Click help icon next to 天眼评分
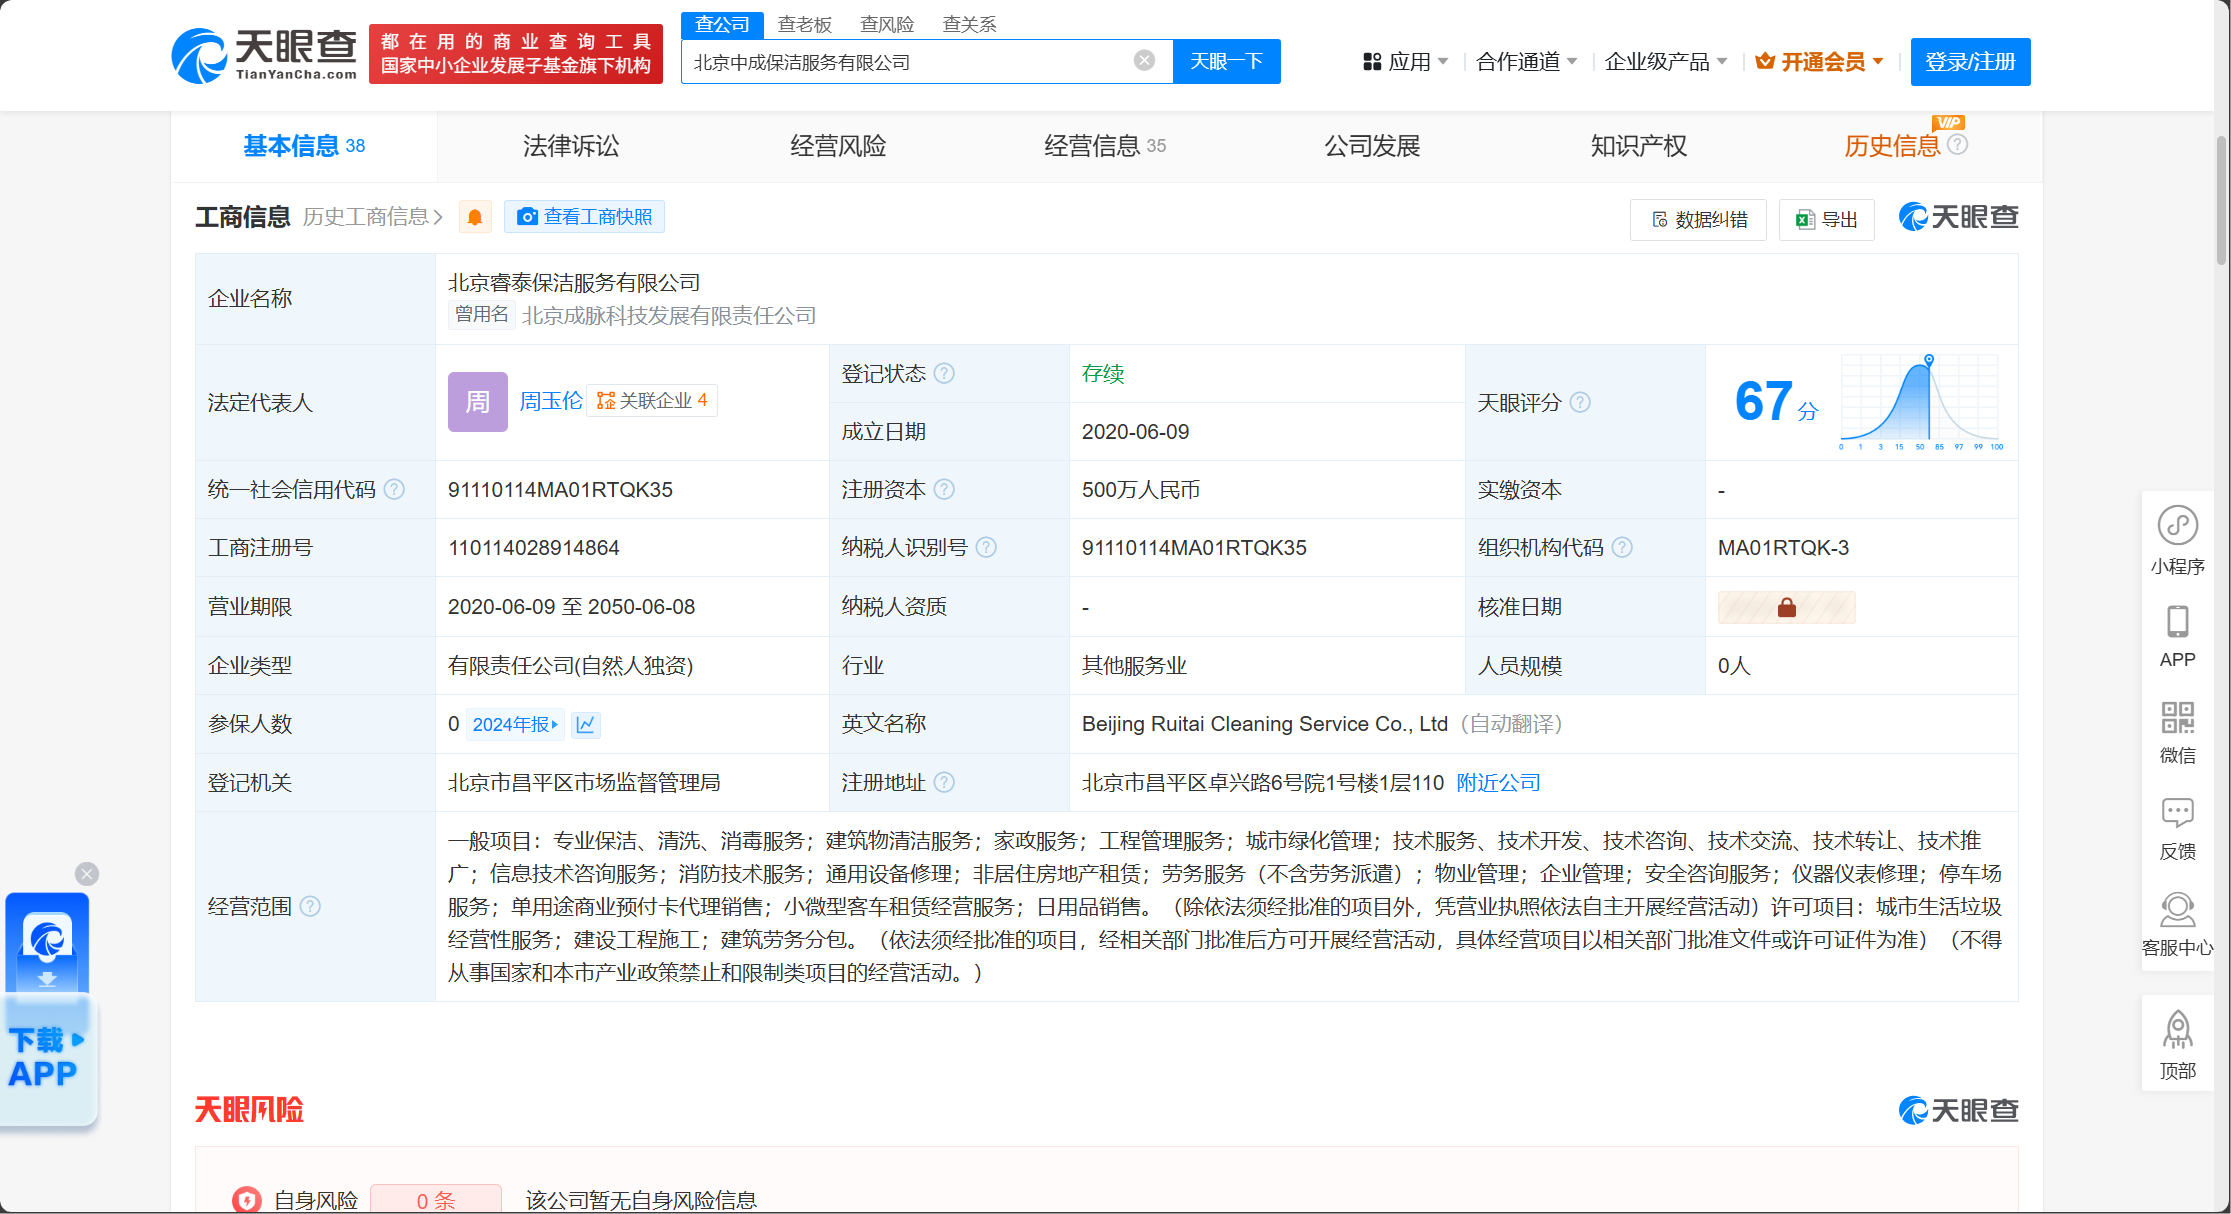The height and width of the screenshot is (1214, 2231). click(1580, 402)
